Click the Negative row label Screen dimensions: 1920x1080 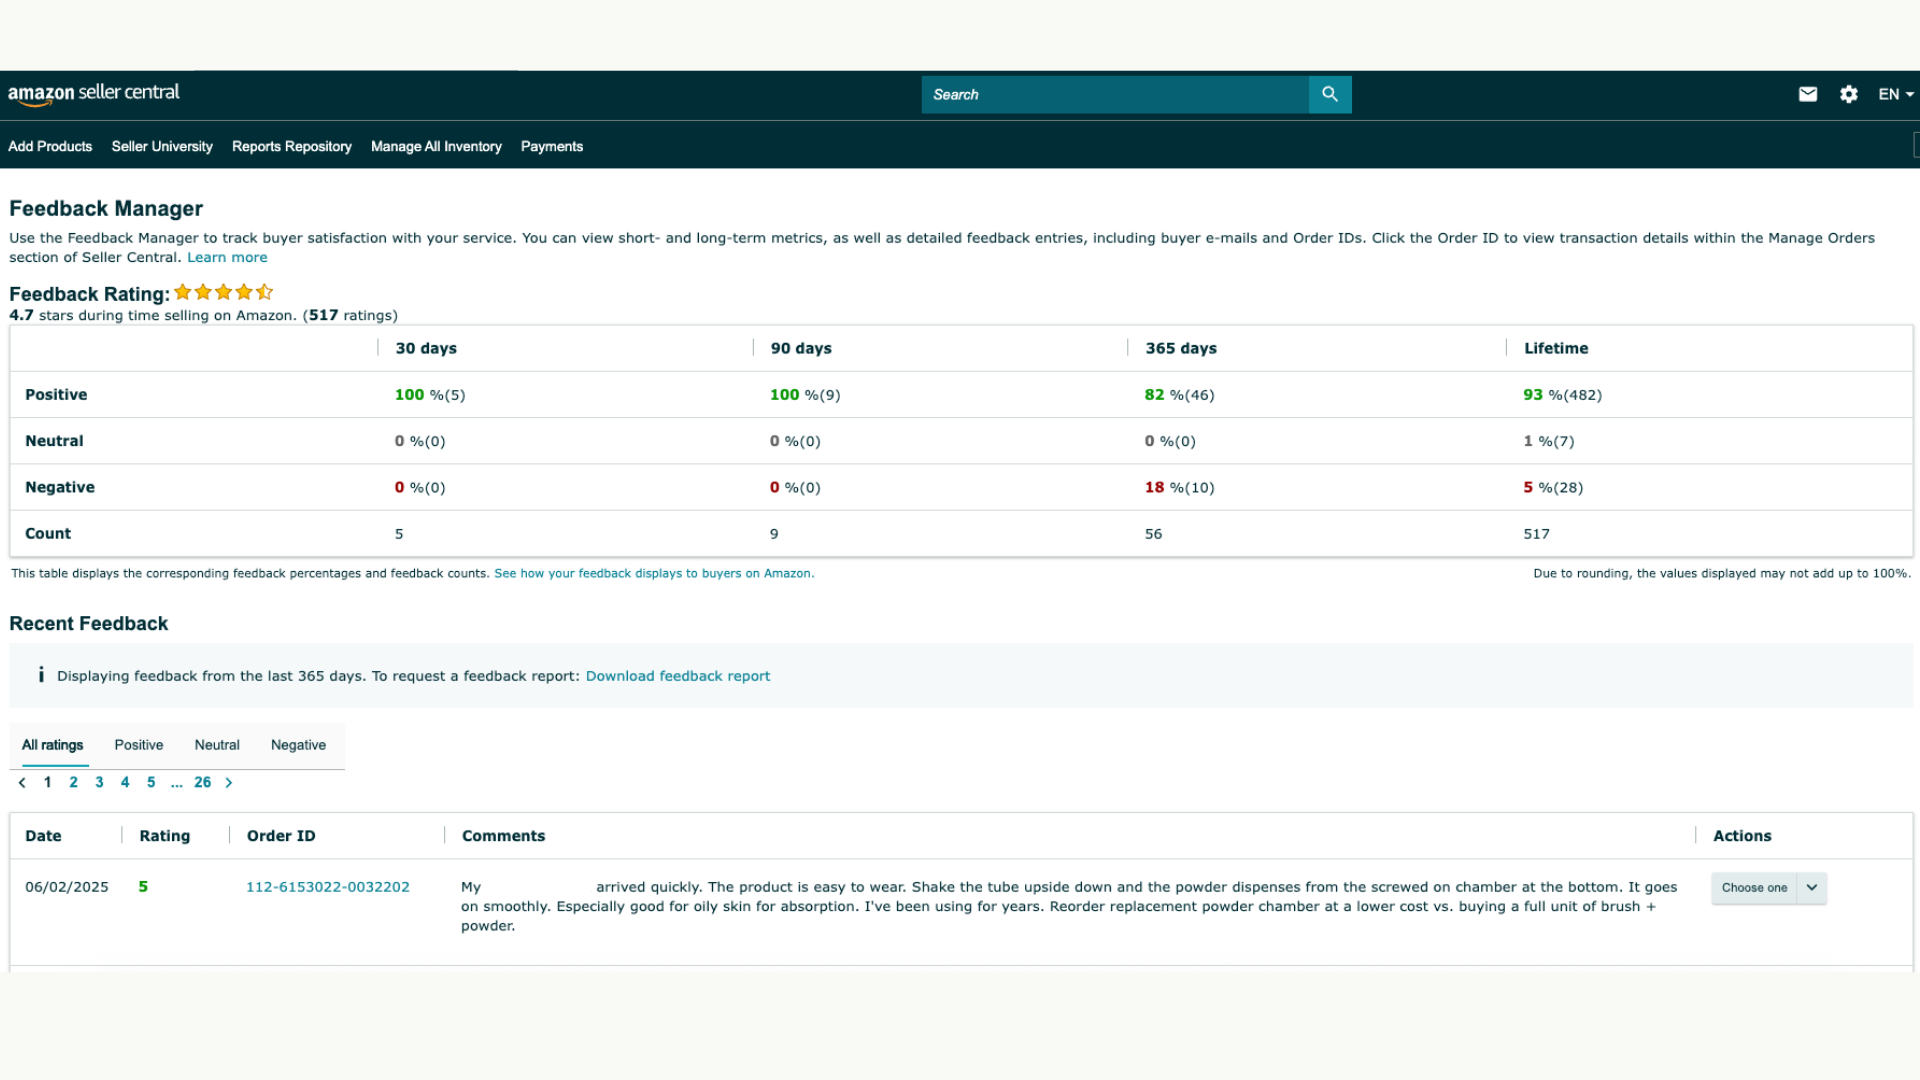pos(60,487)
